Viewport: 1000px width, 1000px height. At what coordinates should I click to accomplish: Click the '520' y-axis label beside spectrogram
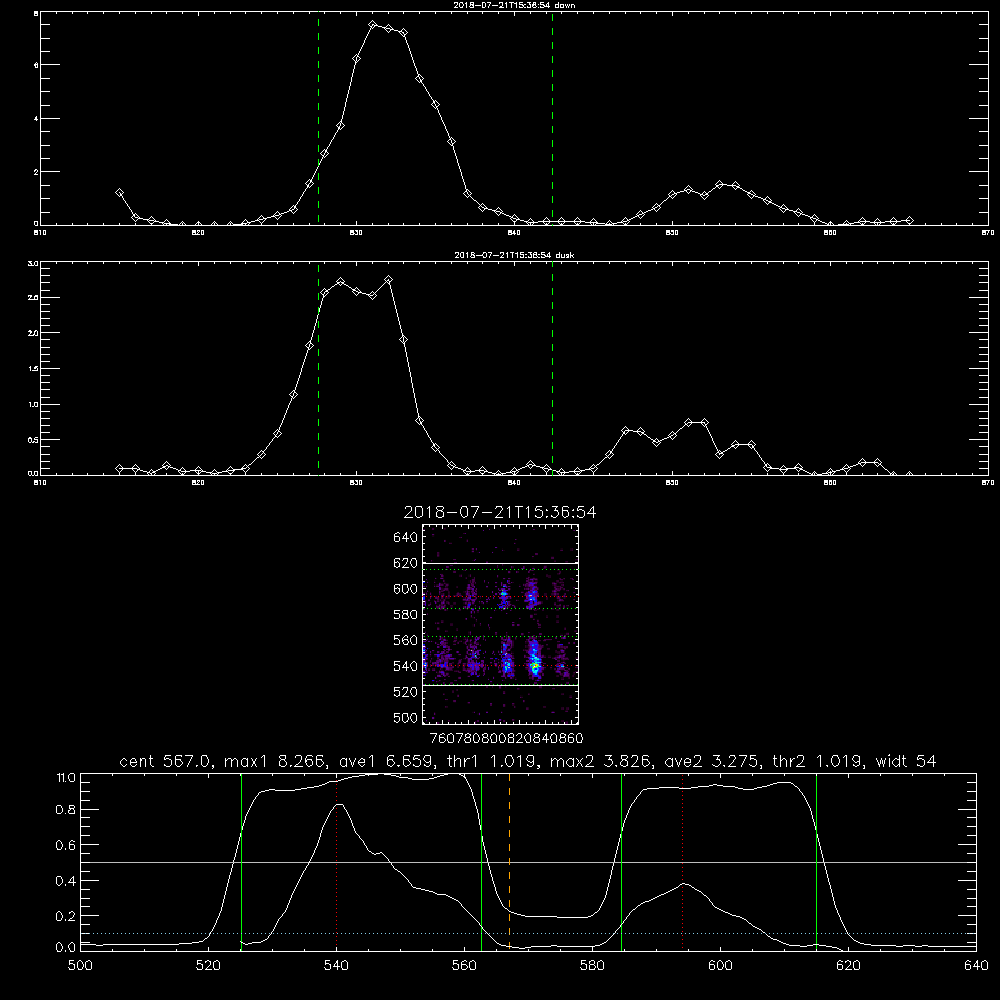406,692
